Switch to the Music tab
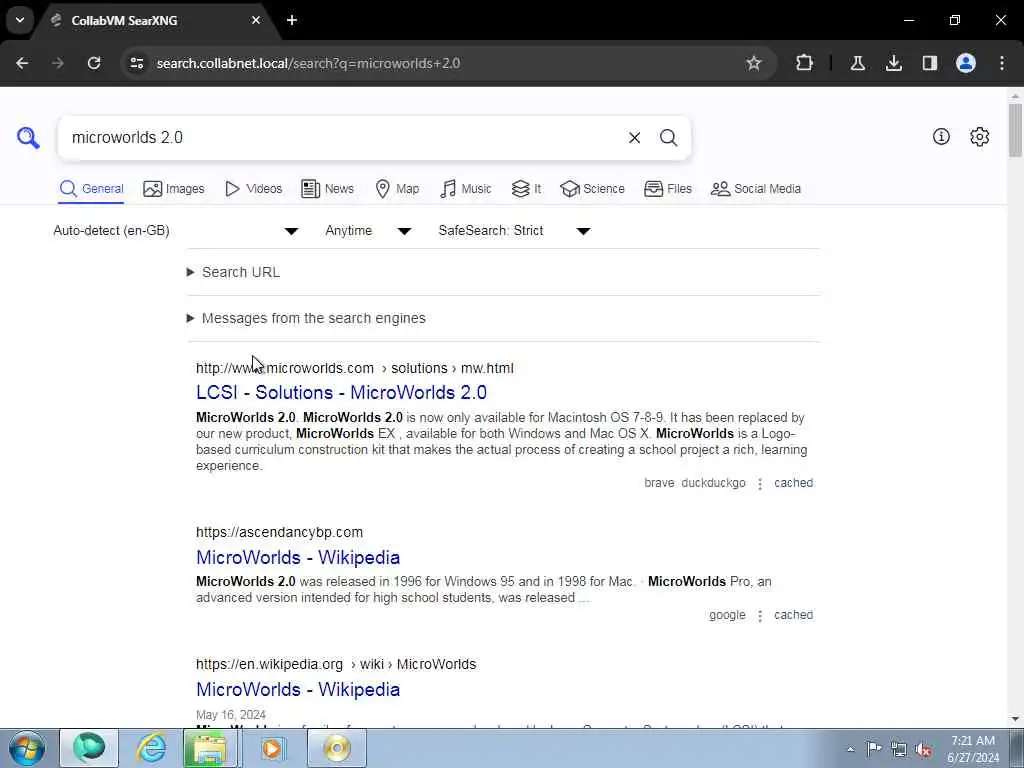The image size is (1024, 768). [x=466, y=189]
